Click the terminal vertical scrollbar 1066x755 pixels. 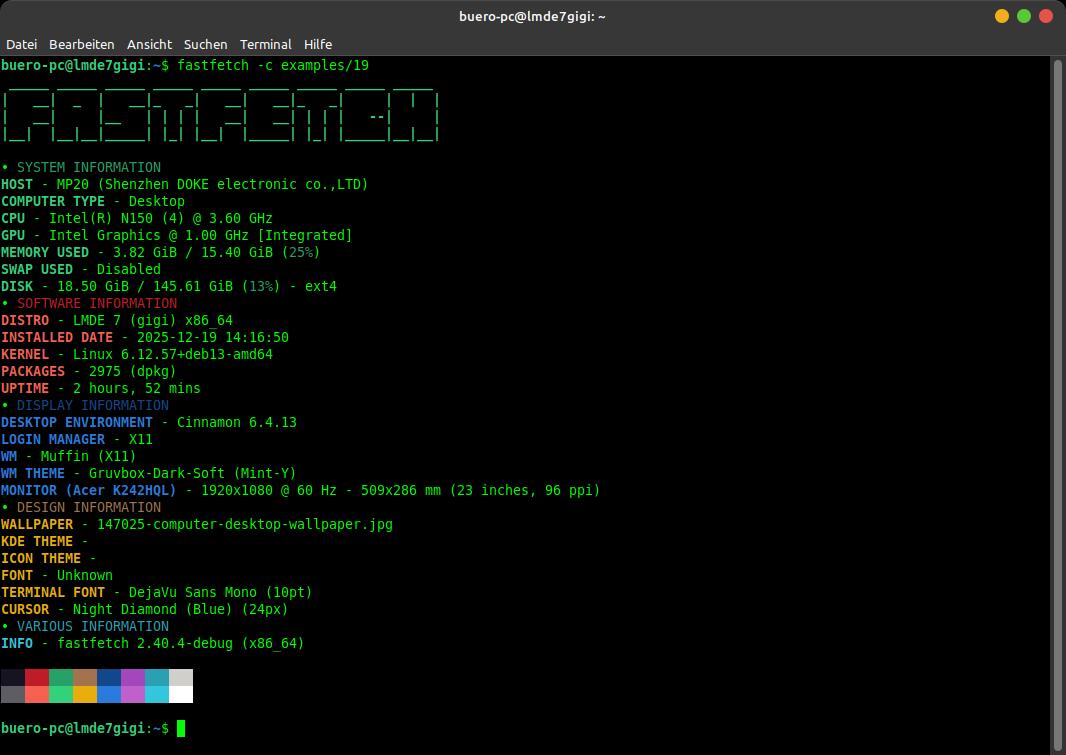(x=1057, y=404)
